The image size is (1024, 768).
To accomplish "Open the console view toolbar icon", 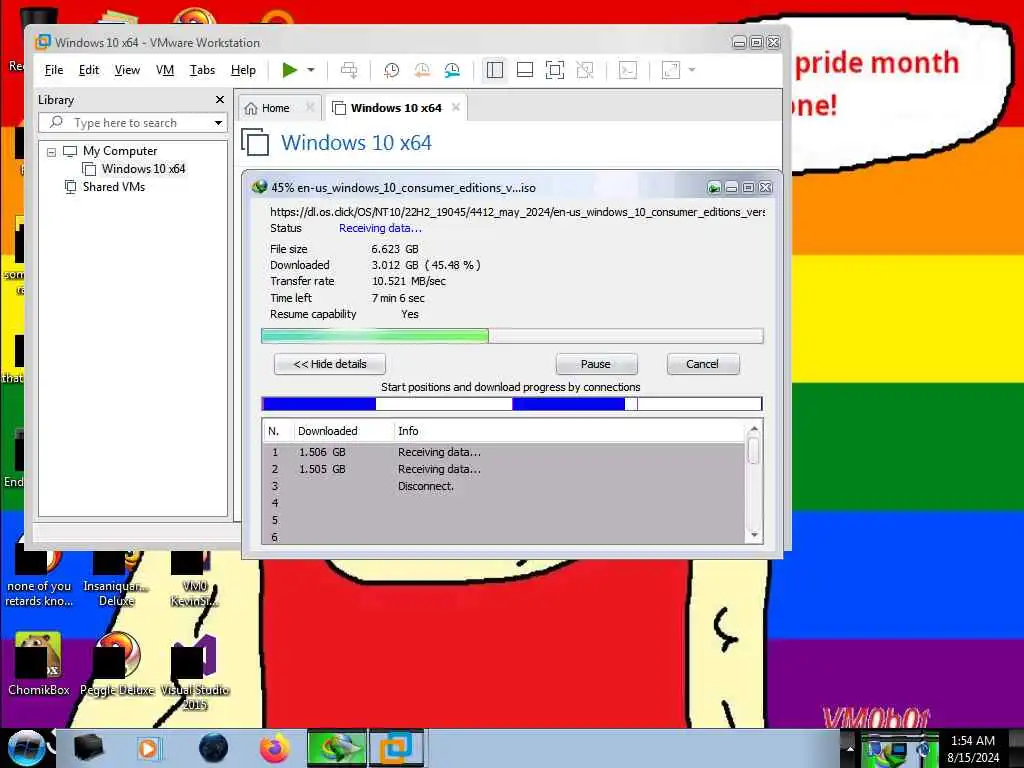I will pos(628,70).
